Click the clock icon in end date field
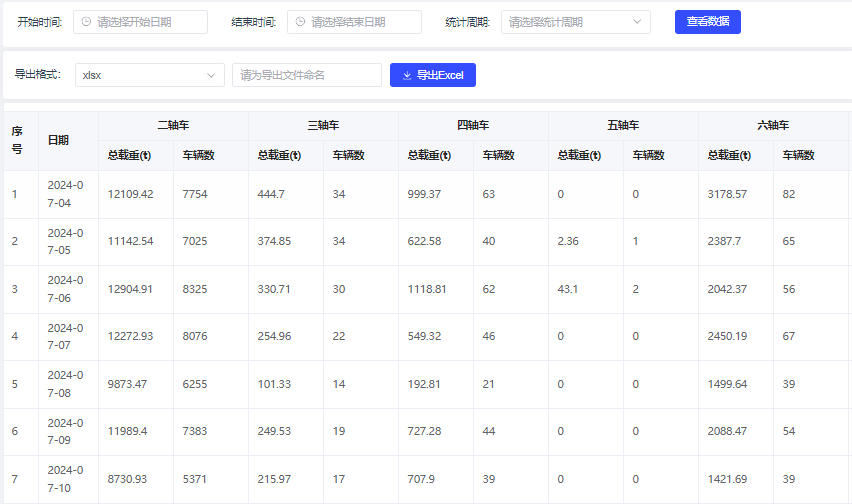Screen dimensions: 852x504 pos(300,22)
